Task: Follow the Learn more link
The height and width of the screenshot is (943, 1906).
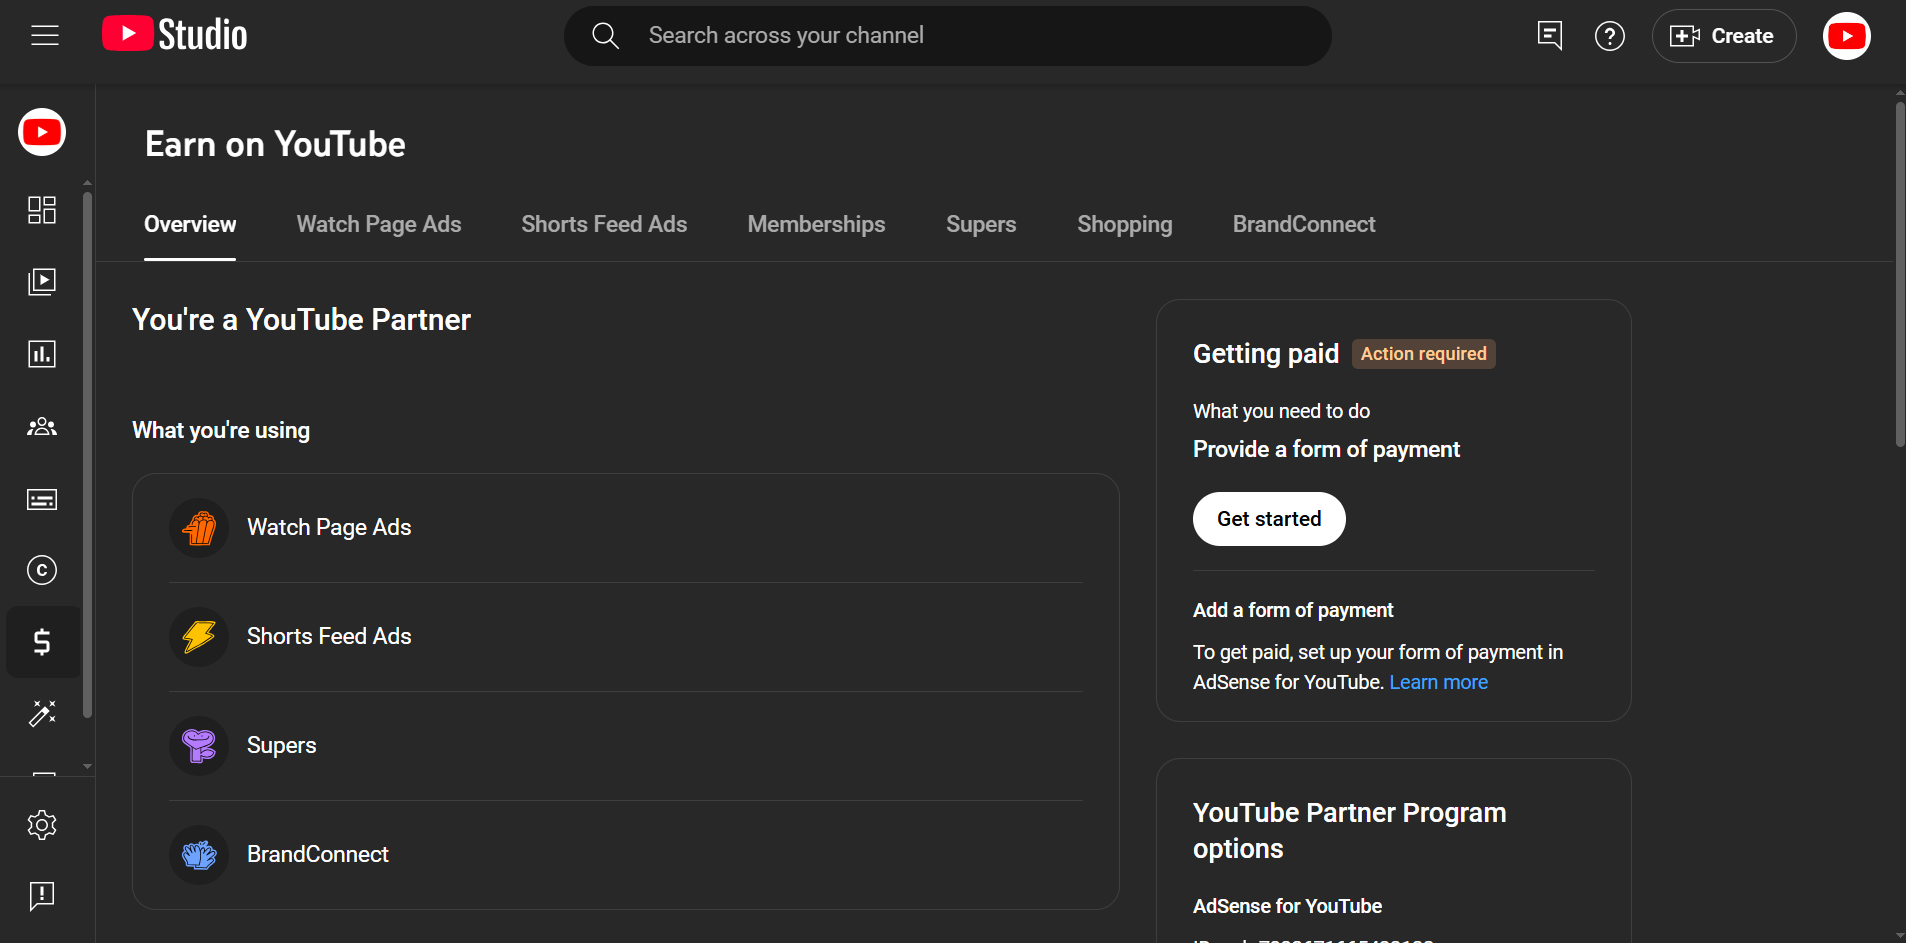Action: (x=1438, y=682)
